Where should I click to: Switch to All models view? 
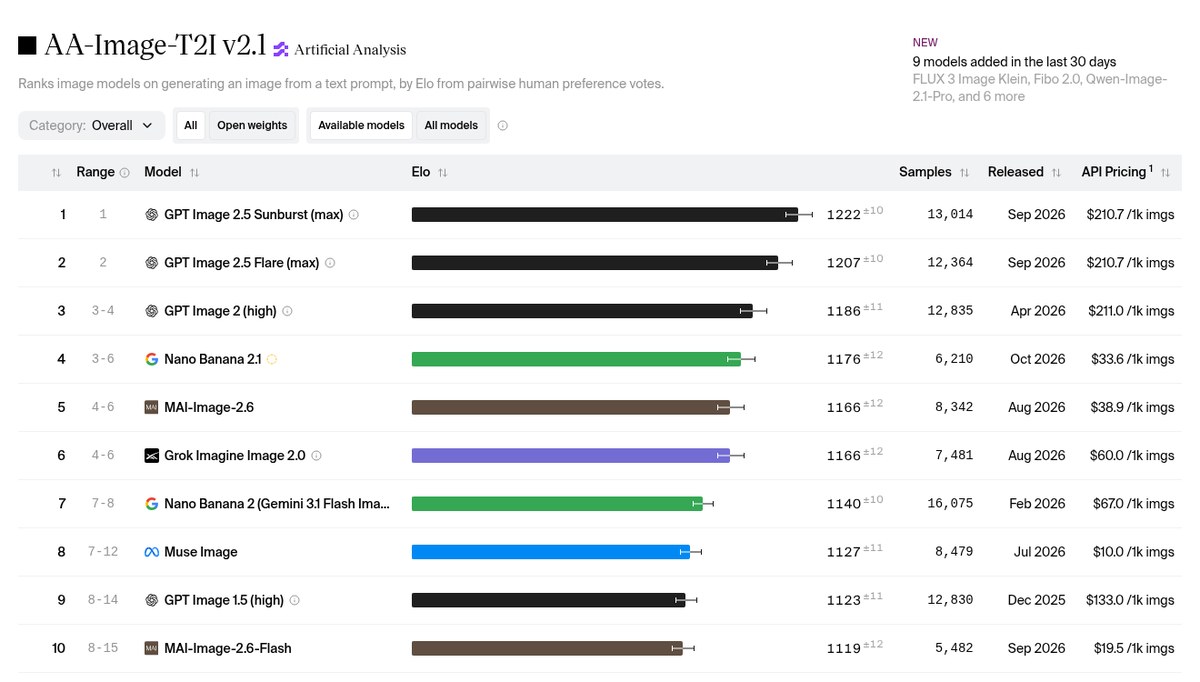tap(451, 126)
